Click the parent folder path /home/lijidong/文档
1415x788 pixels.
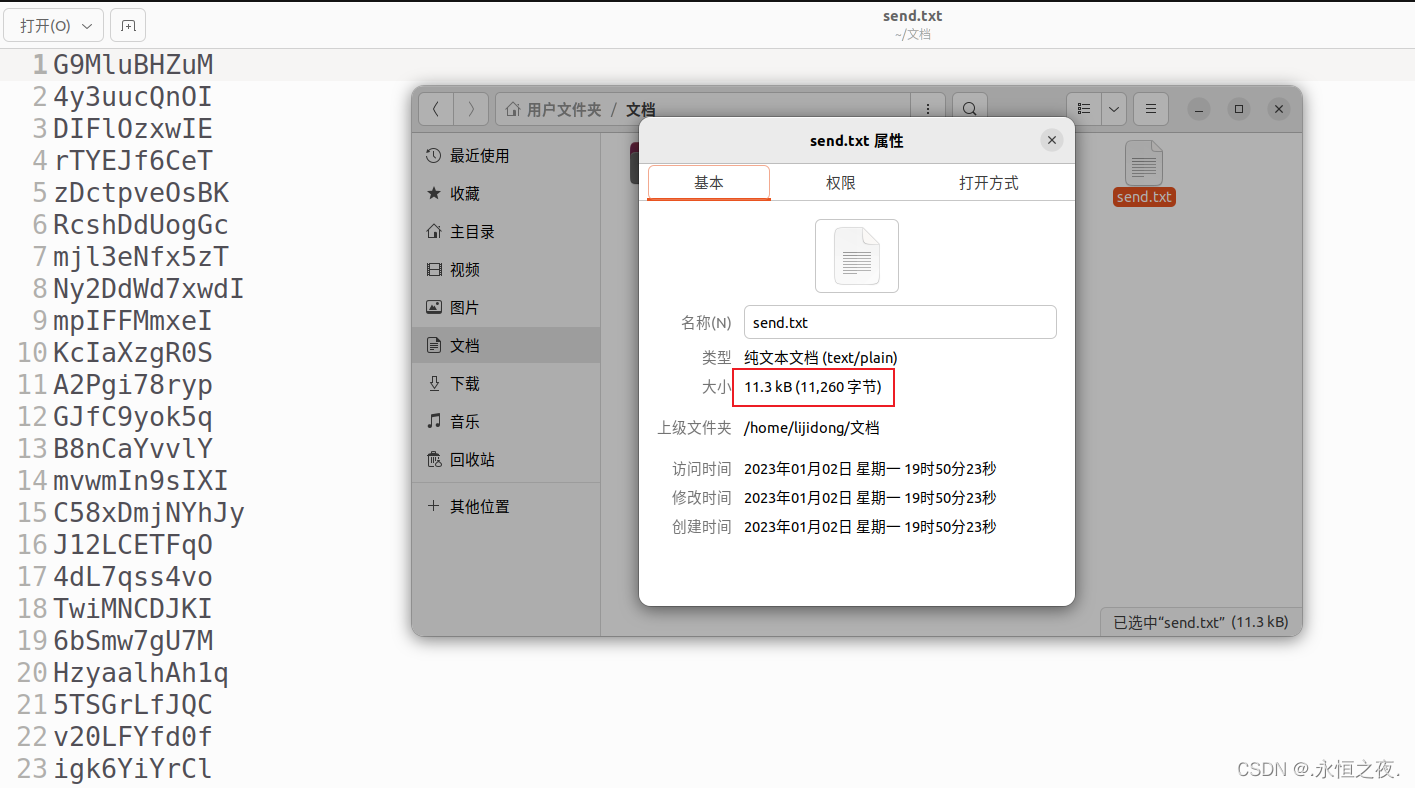pos(812,428)
